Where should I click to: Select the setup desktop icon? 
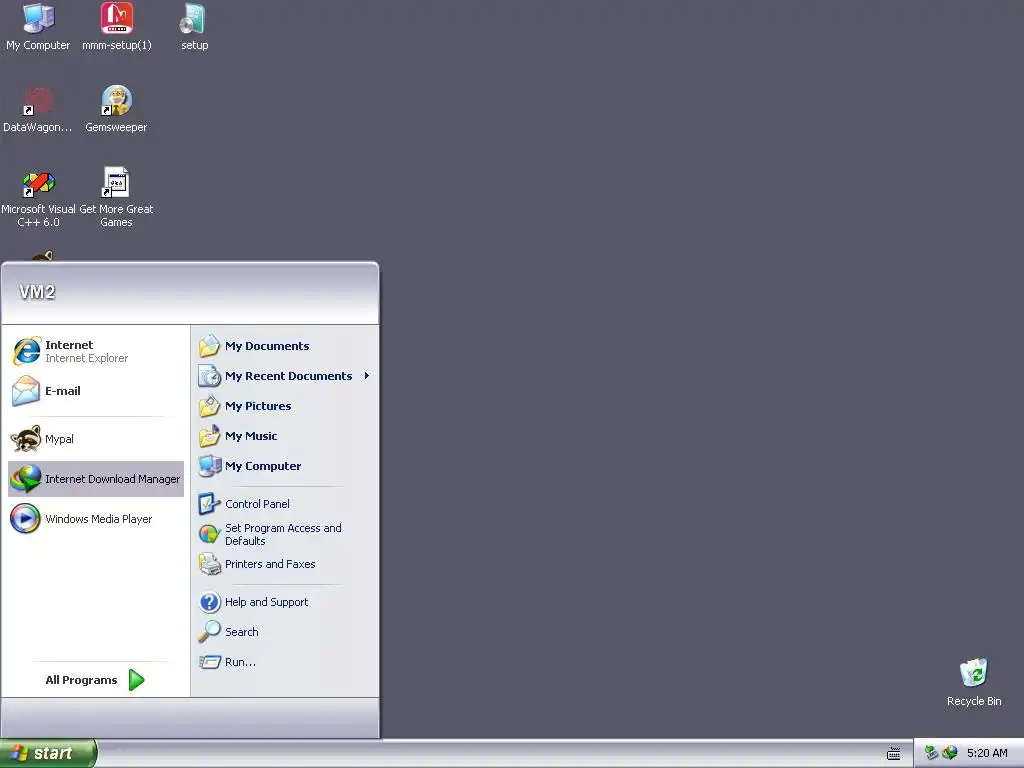[194, 27]
